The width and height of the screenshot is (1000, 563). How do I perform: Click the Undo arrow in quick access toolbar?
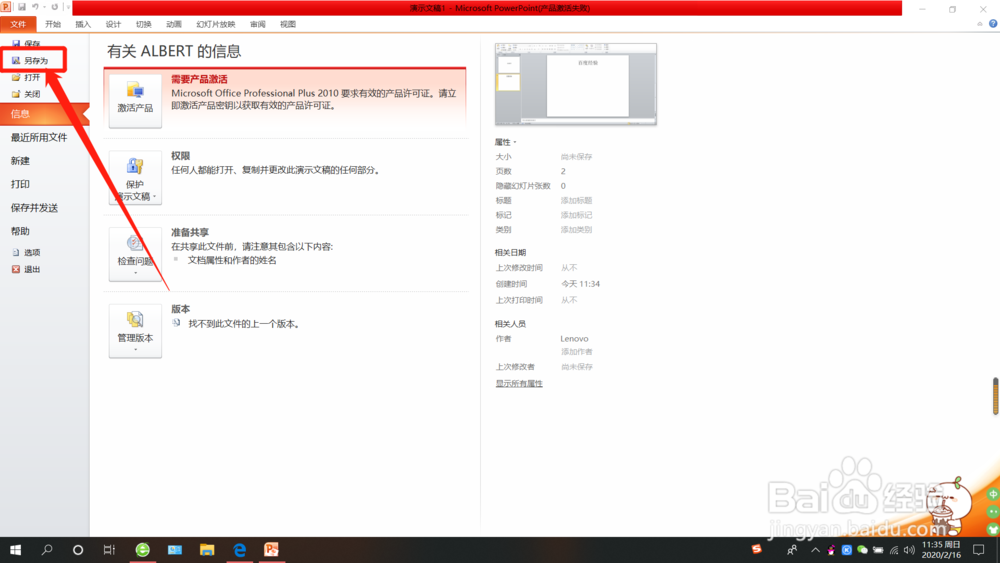[x=35, y=7]
